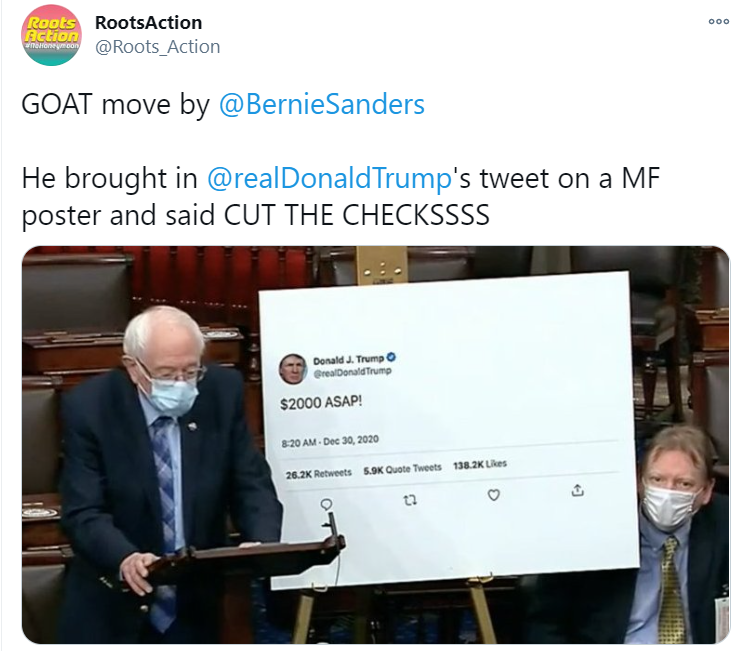Open the @BernieSanders mention

tap(321, 104)
